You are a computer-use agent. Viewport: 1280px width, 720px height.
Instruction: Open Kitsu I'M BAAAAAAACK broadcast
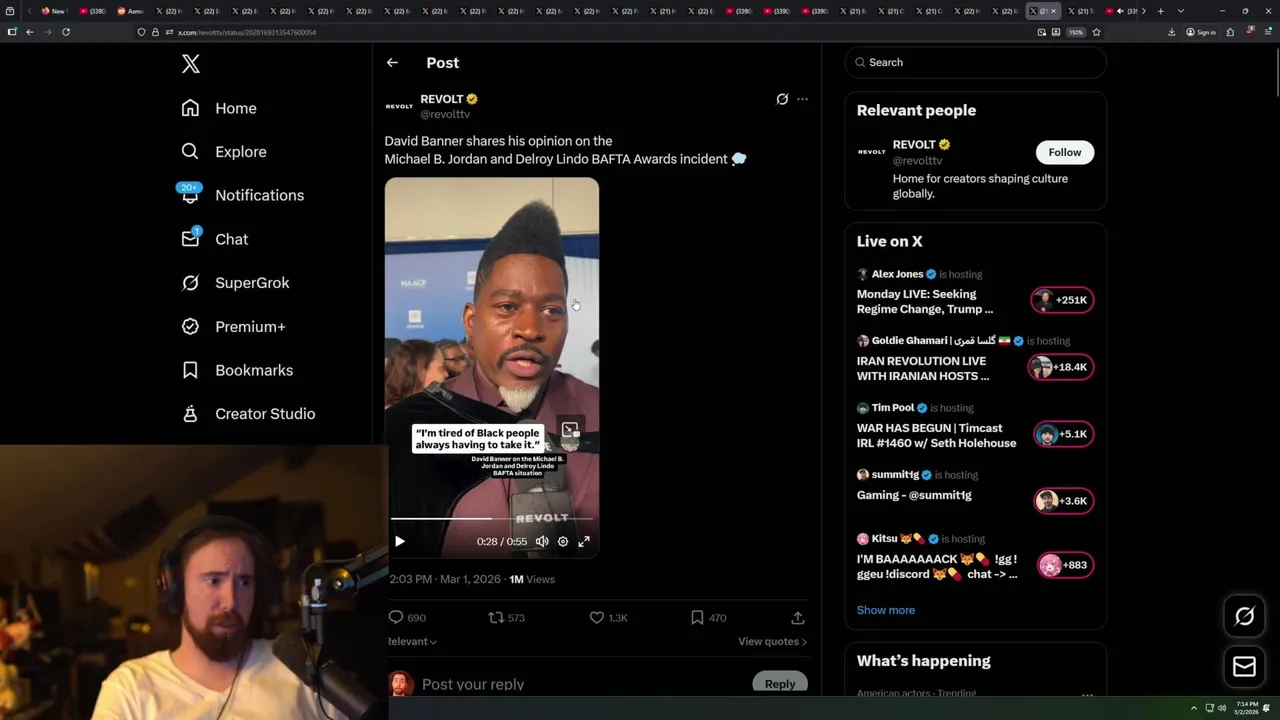937,566
